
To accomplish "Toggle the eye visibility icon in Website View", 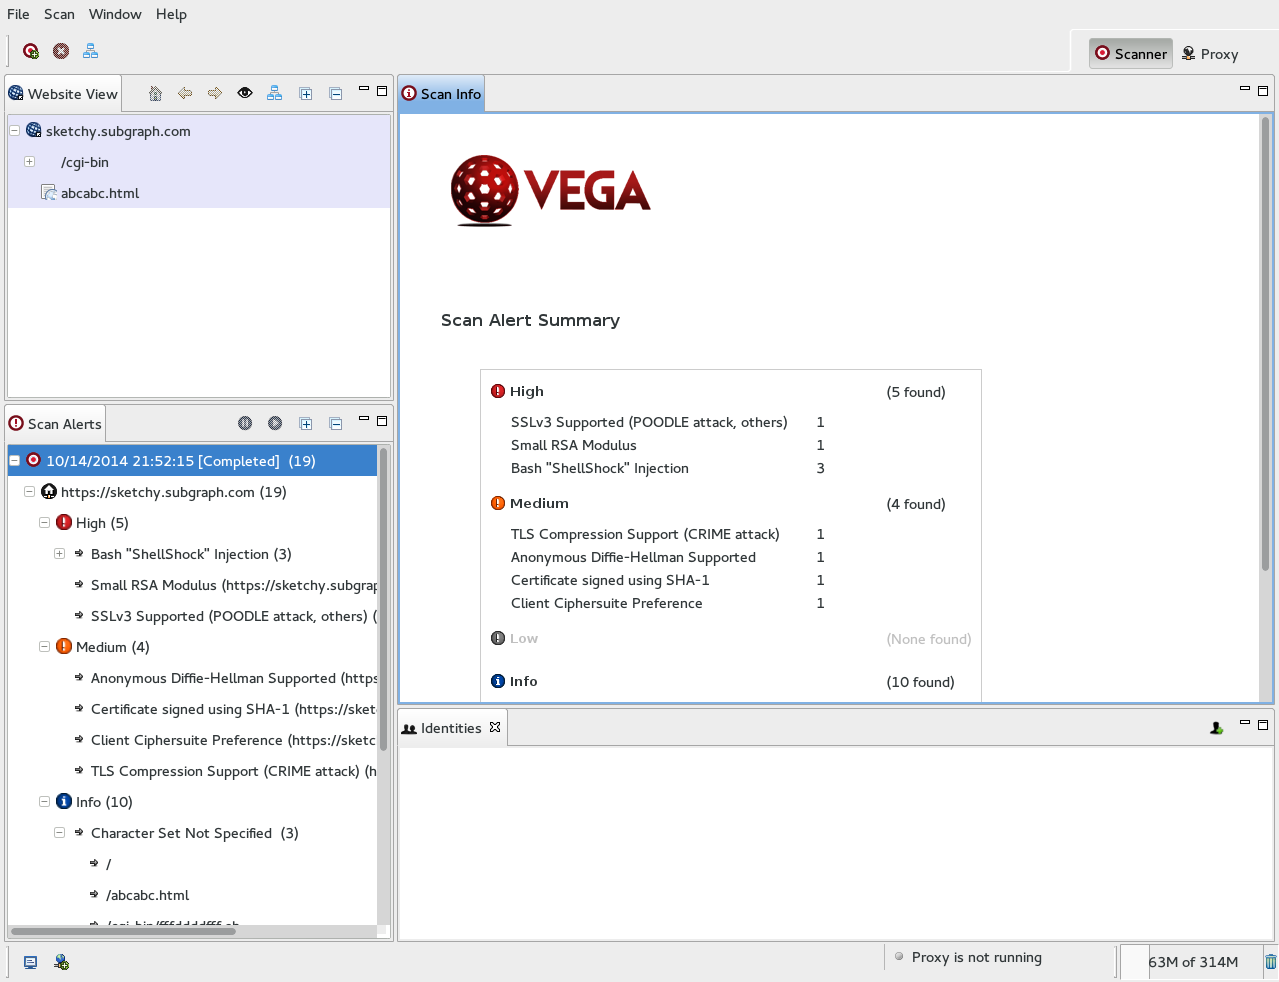I will 245,93.
